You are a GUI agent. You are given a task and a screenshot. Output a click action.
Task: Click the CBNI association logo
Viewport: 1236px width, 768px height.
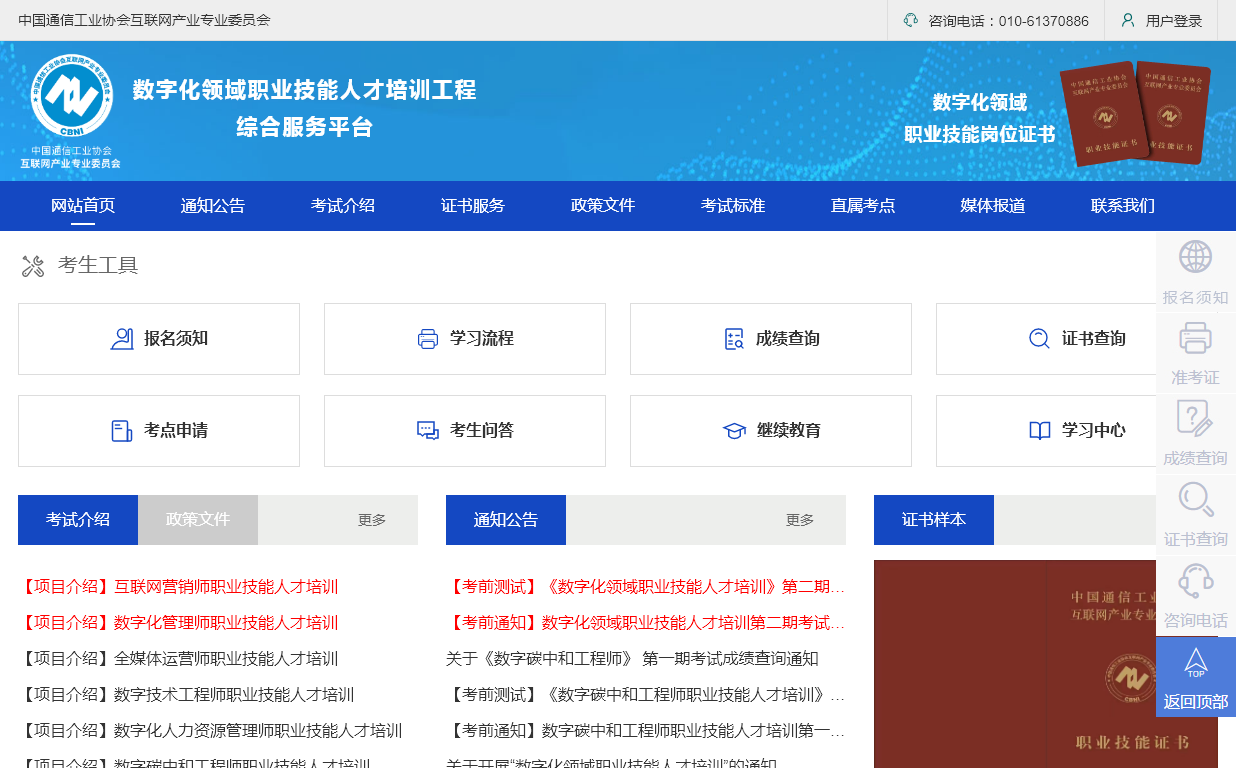[71, 97]
